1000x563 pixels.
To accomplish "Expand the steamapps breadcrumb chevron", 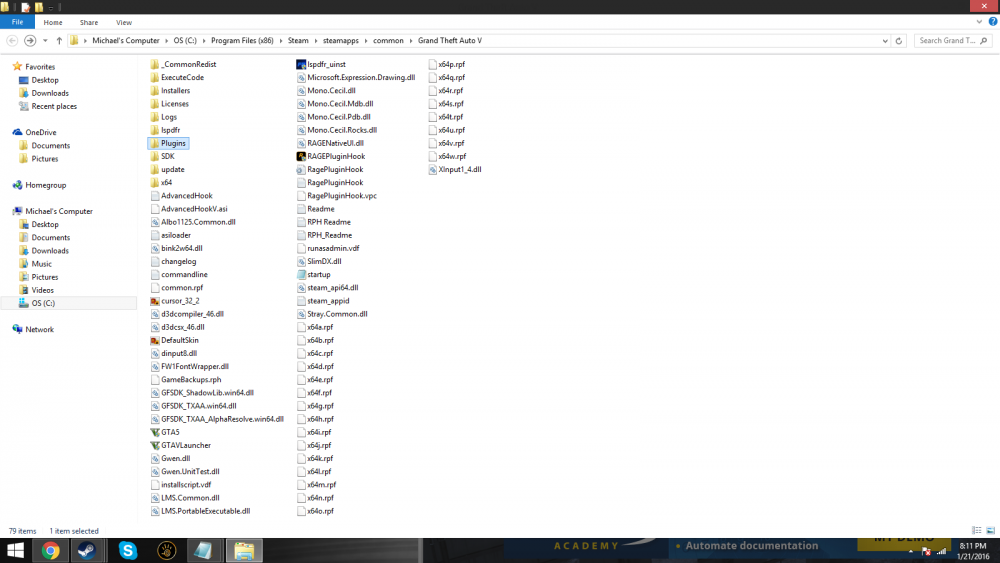I will tap(366, 41).
